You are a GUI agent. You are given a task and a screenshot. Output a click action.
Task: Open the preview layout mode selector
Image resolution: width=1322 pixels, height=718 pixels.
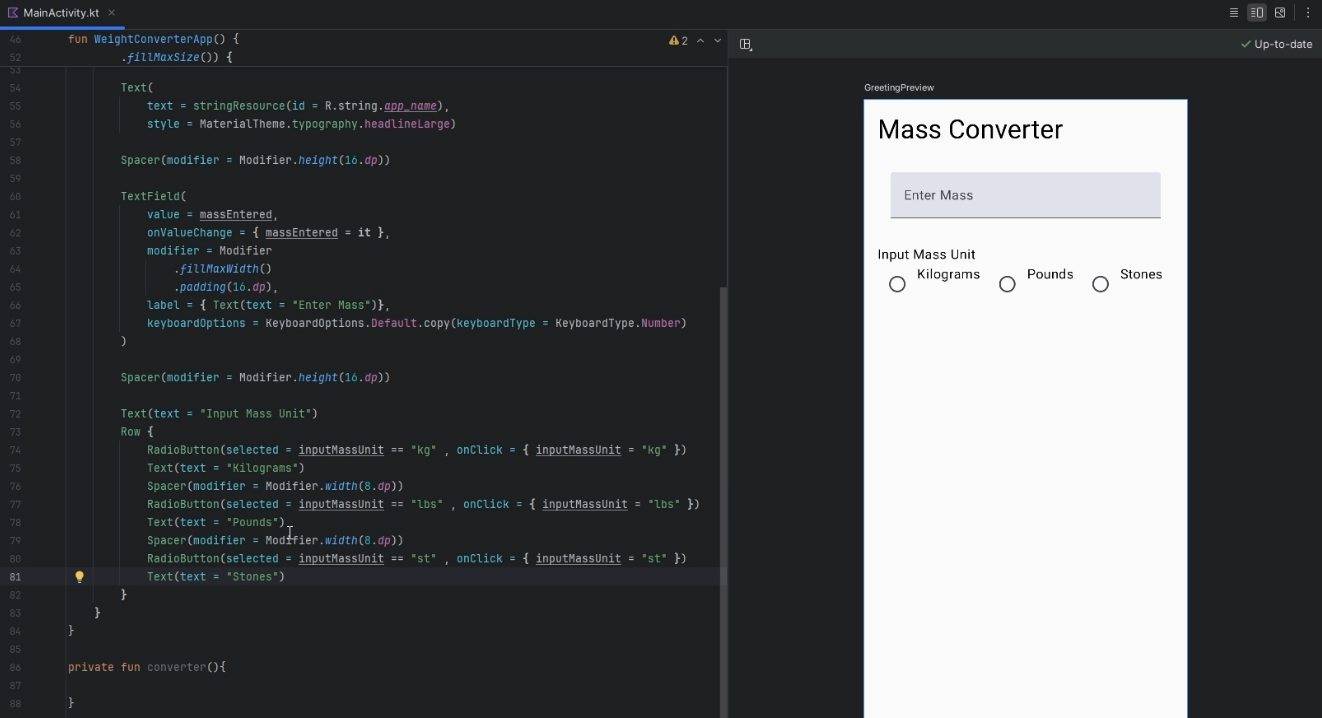[x=746, y=44]
